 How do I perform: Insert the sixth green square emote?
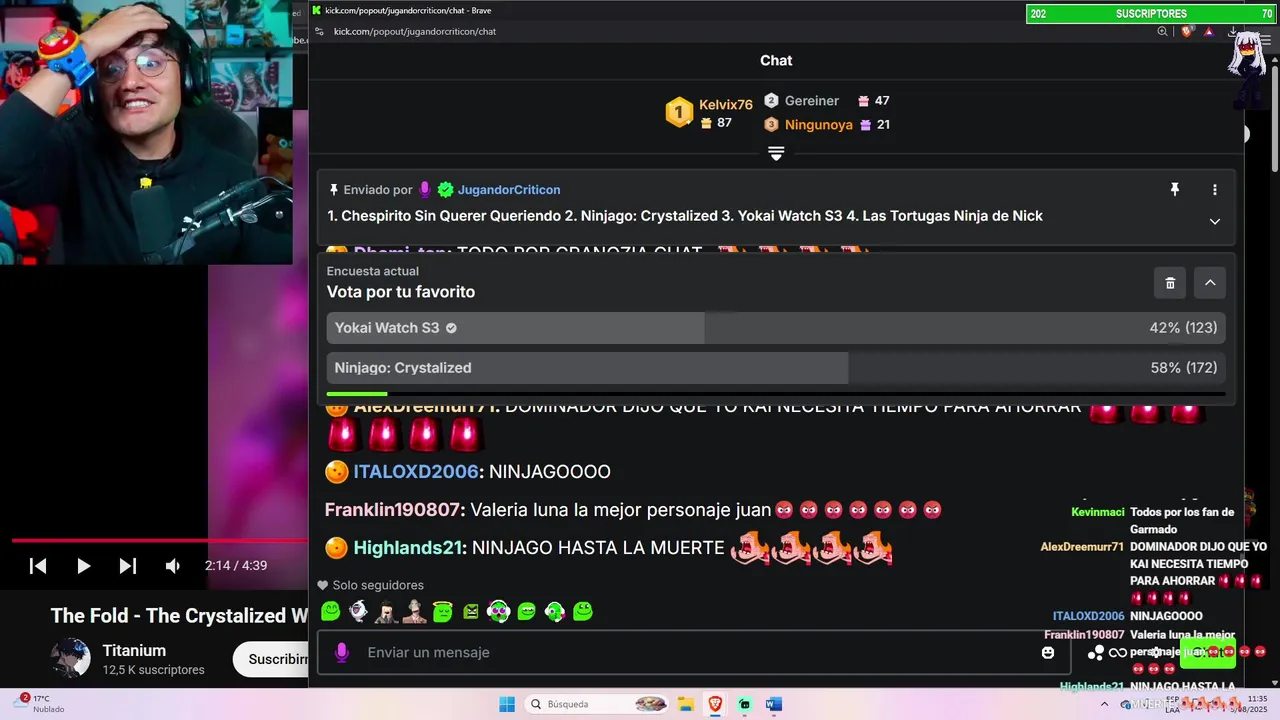[x=471, y=611]
